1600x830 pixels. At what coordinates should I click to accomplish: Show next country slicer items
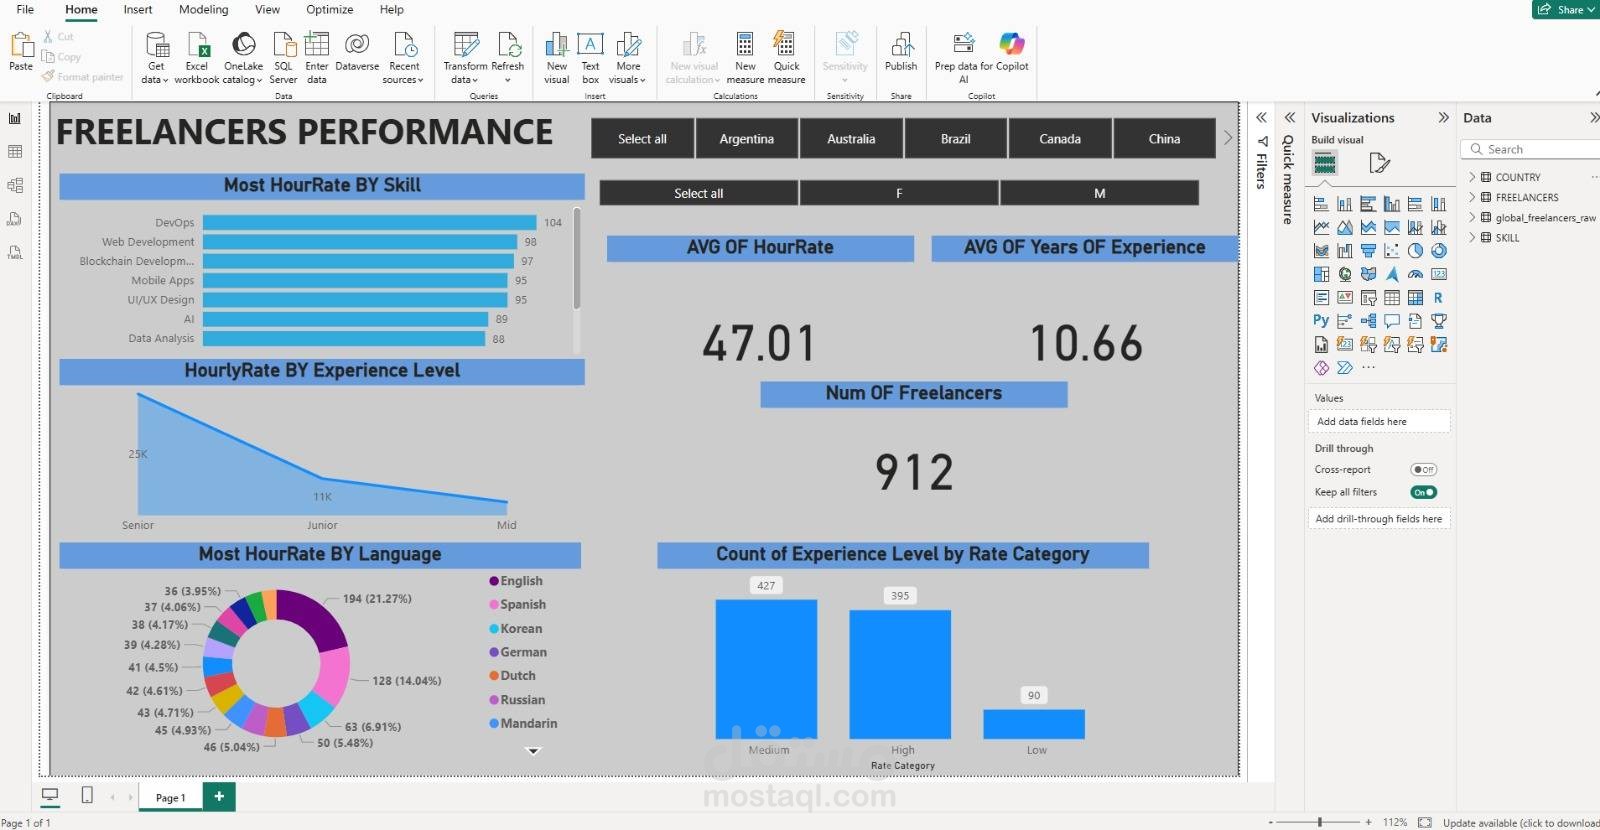[x=1228, y=138]
